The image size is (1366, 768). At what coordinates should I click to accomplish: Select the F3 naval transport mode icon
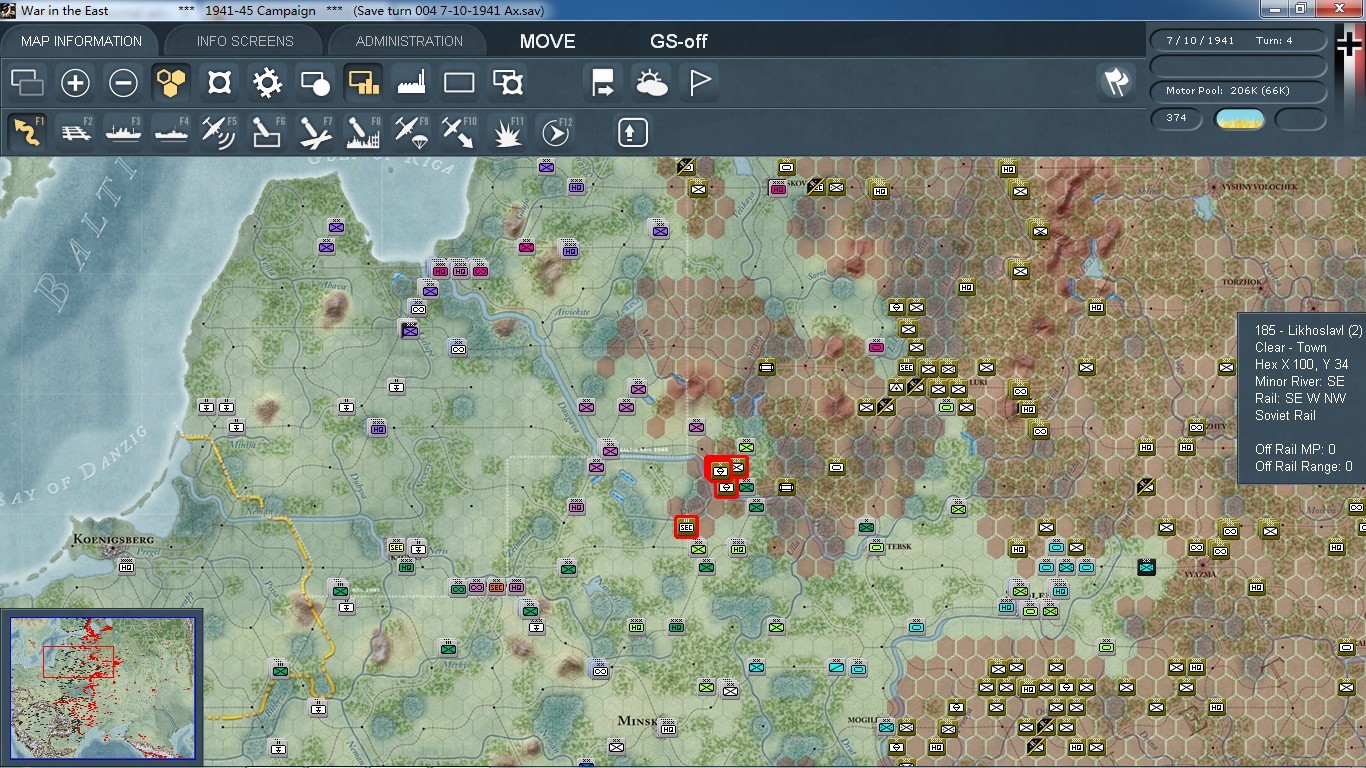point(123,132)
